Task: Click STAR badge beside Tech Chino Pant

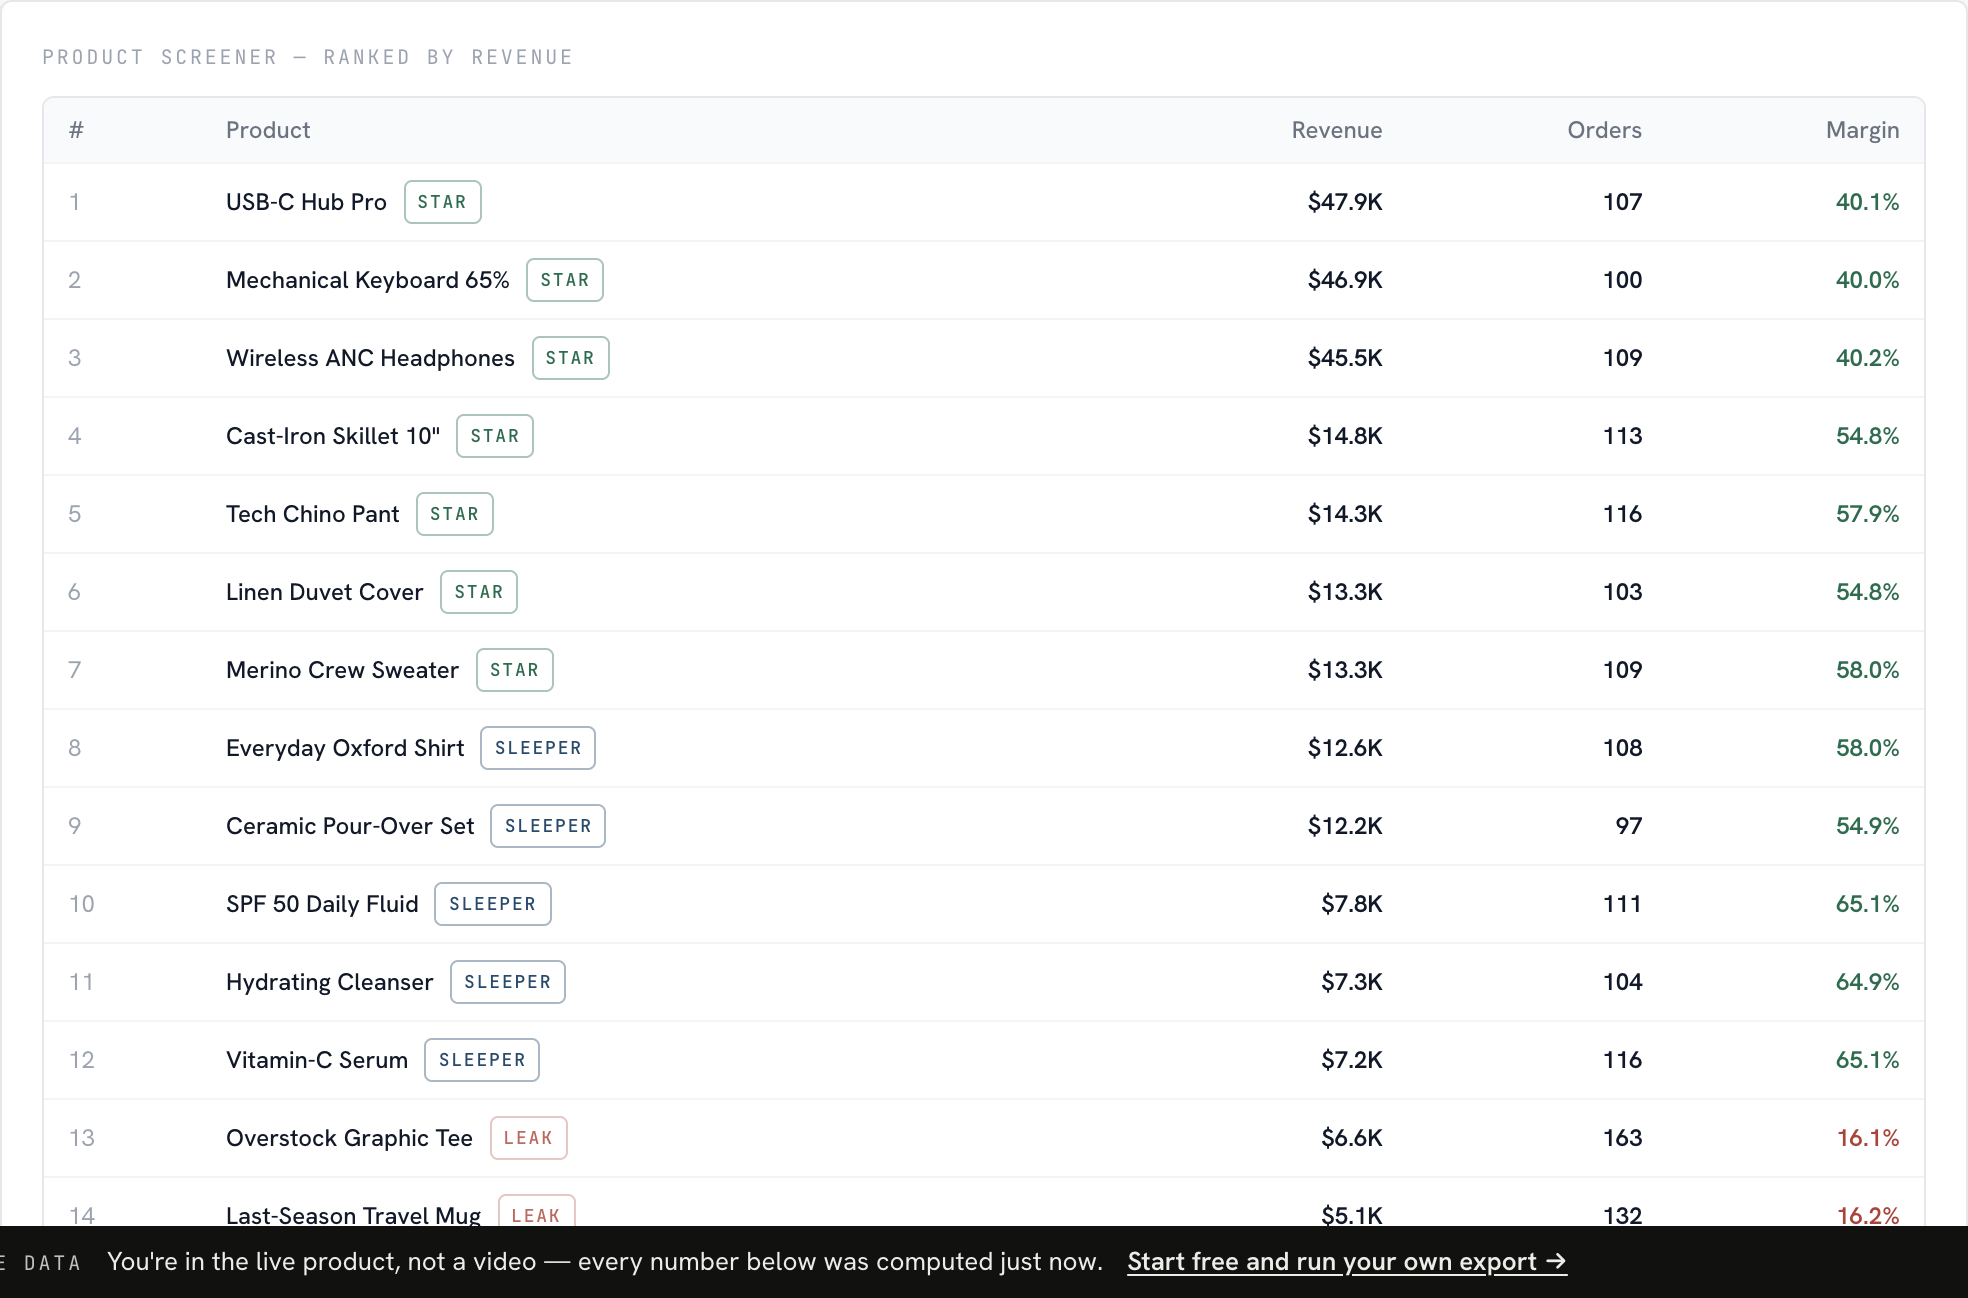Action: click(454, 514)
